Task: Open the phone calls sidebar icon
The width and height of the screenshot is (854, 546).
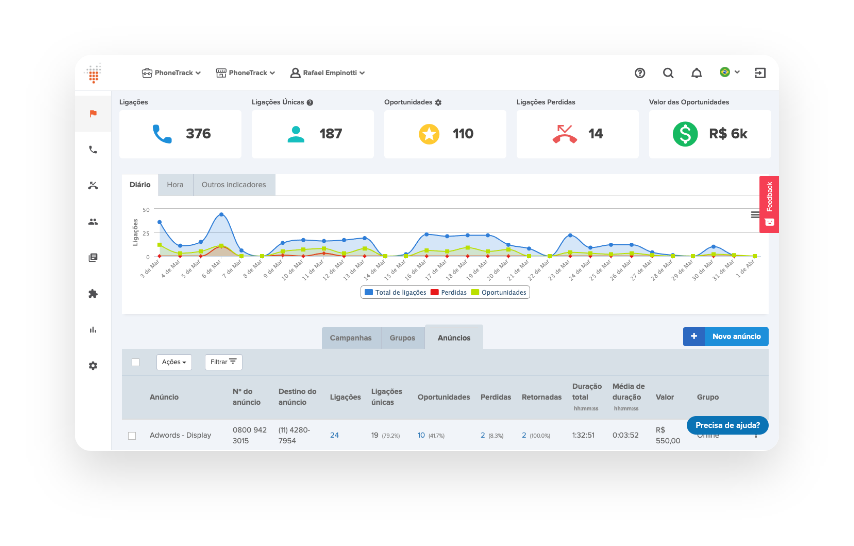Action: point(93,149)
